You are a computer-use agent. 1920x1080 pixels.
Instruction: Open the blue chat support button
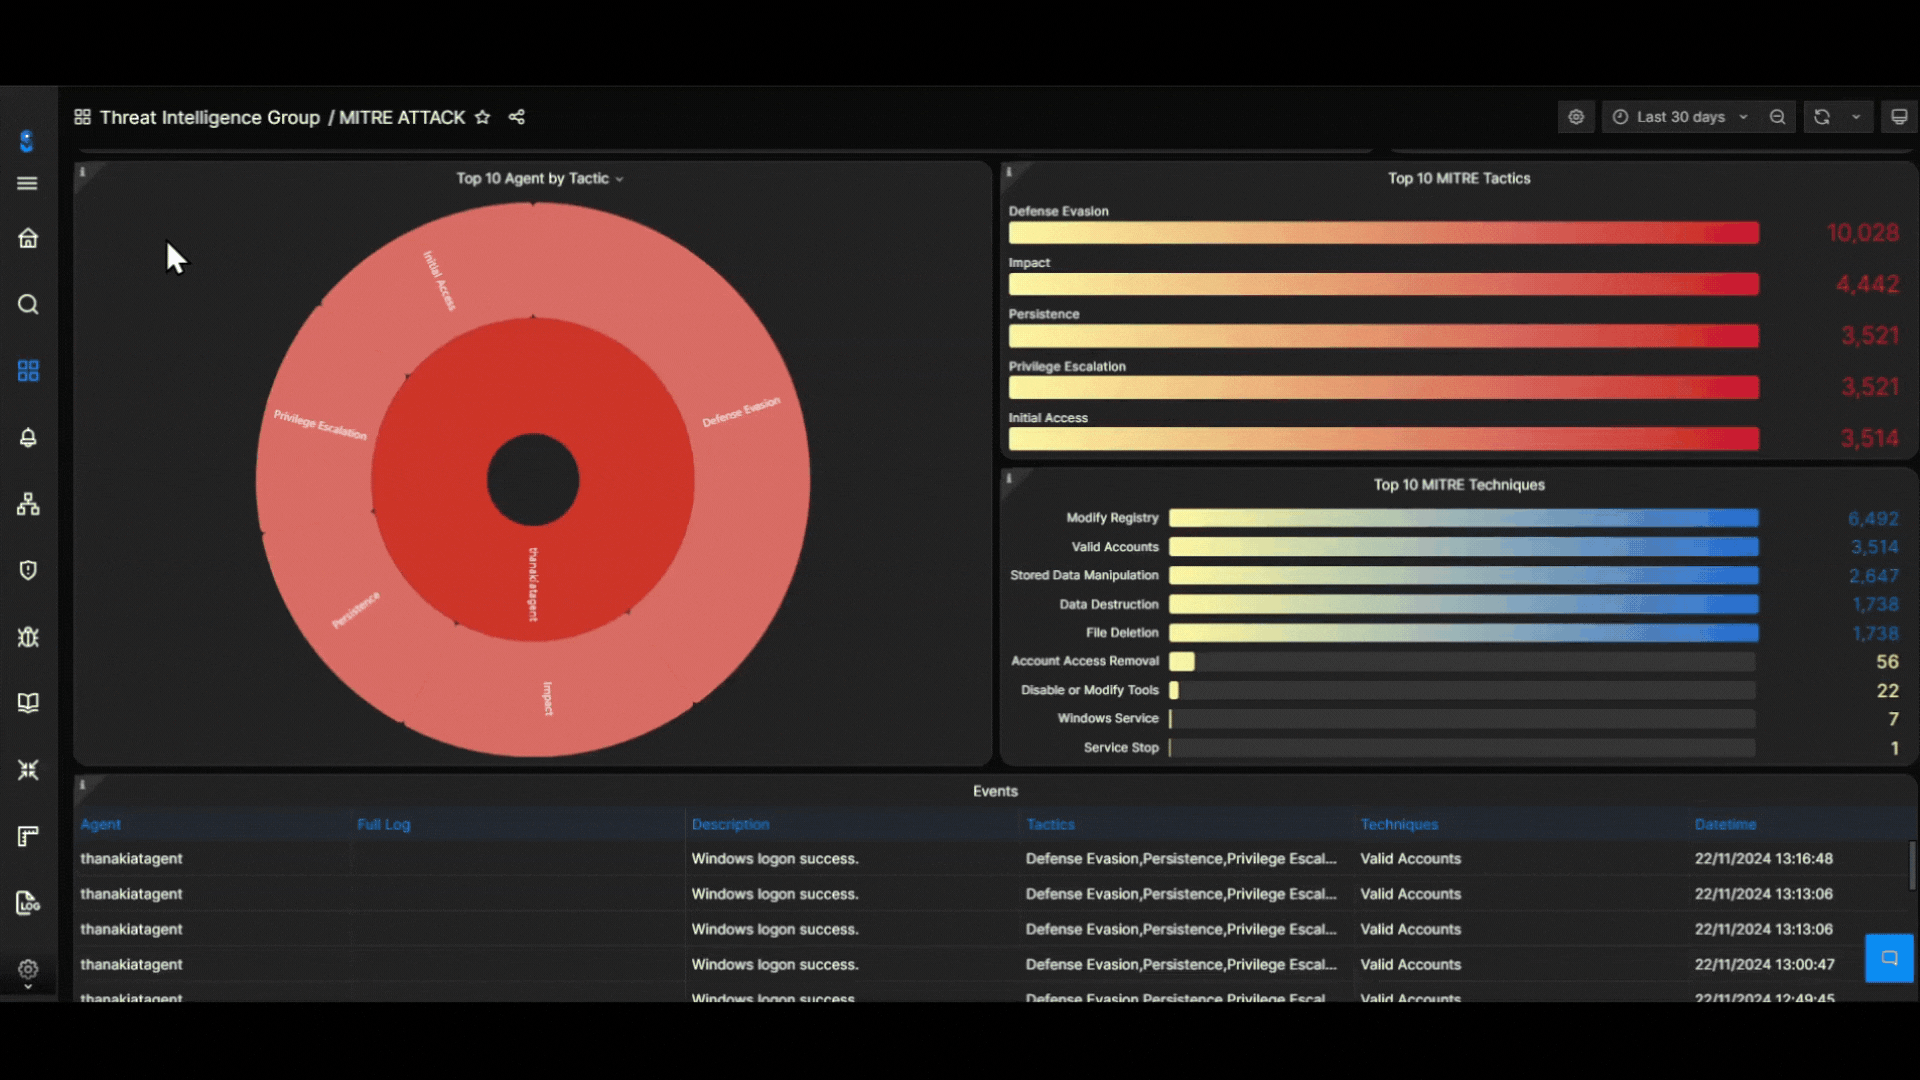1889,958
